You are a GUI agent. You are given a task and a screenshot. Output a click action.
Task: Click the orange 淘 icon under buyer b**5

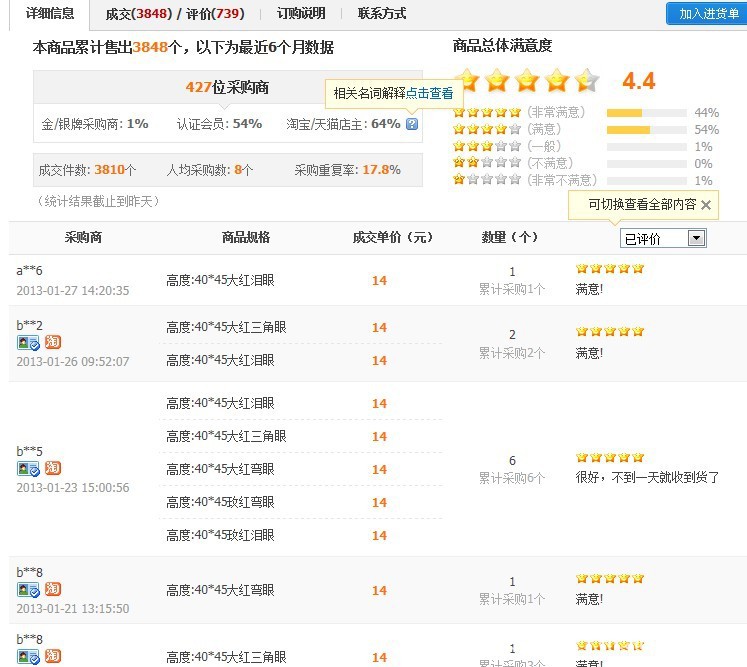(x=52, y=468)
